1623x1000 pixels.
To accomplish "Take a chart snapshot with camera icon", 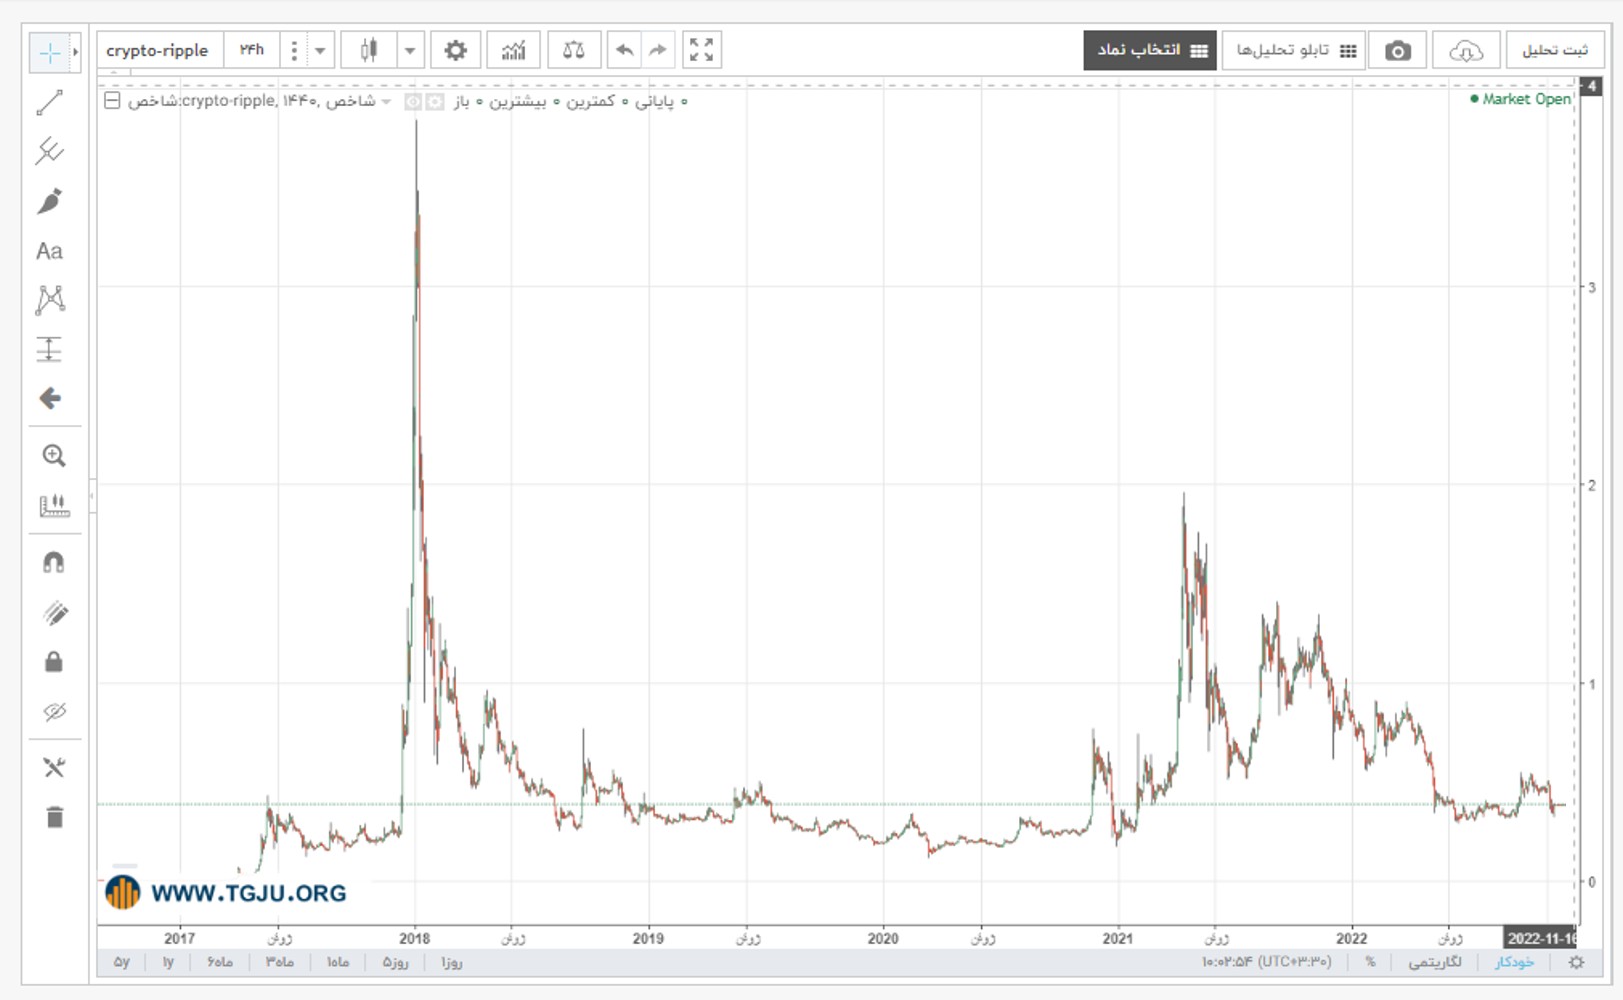I will (1398, 51).
